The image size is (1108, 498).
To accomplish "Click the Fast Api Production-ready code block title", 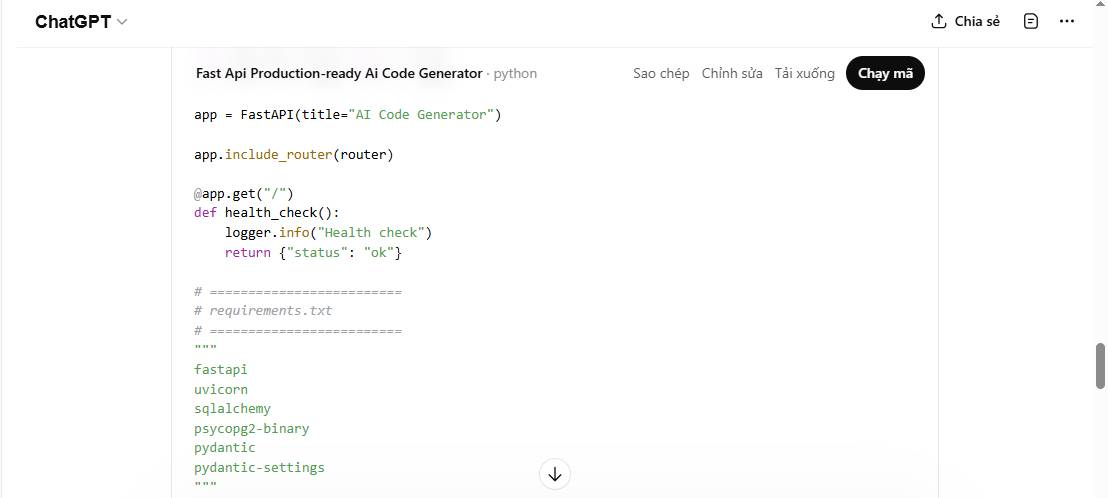I will tap(338, 73).
